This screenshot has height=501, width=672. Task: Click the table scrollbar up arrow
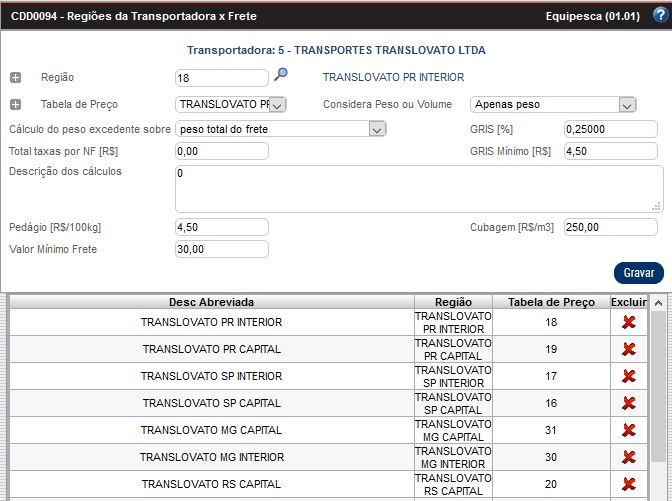658,303
